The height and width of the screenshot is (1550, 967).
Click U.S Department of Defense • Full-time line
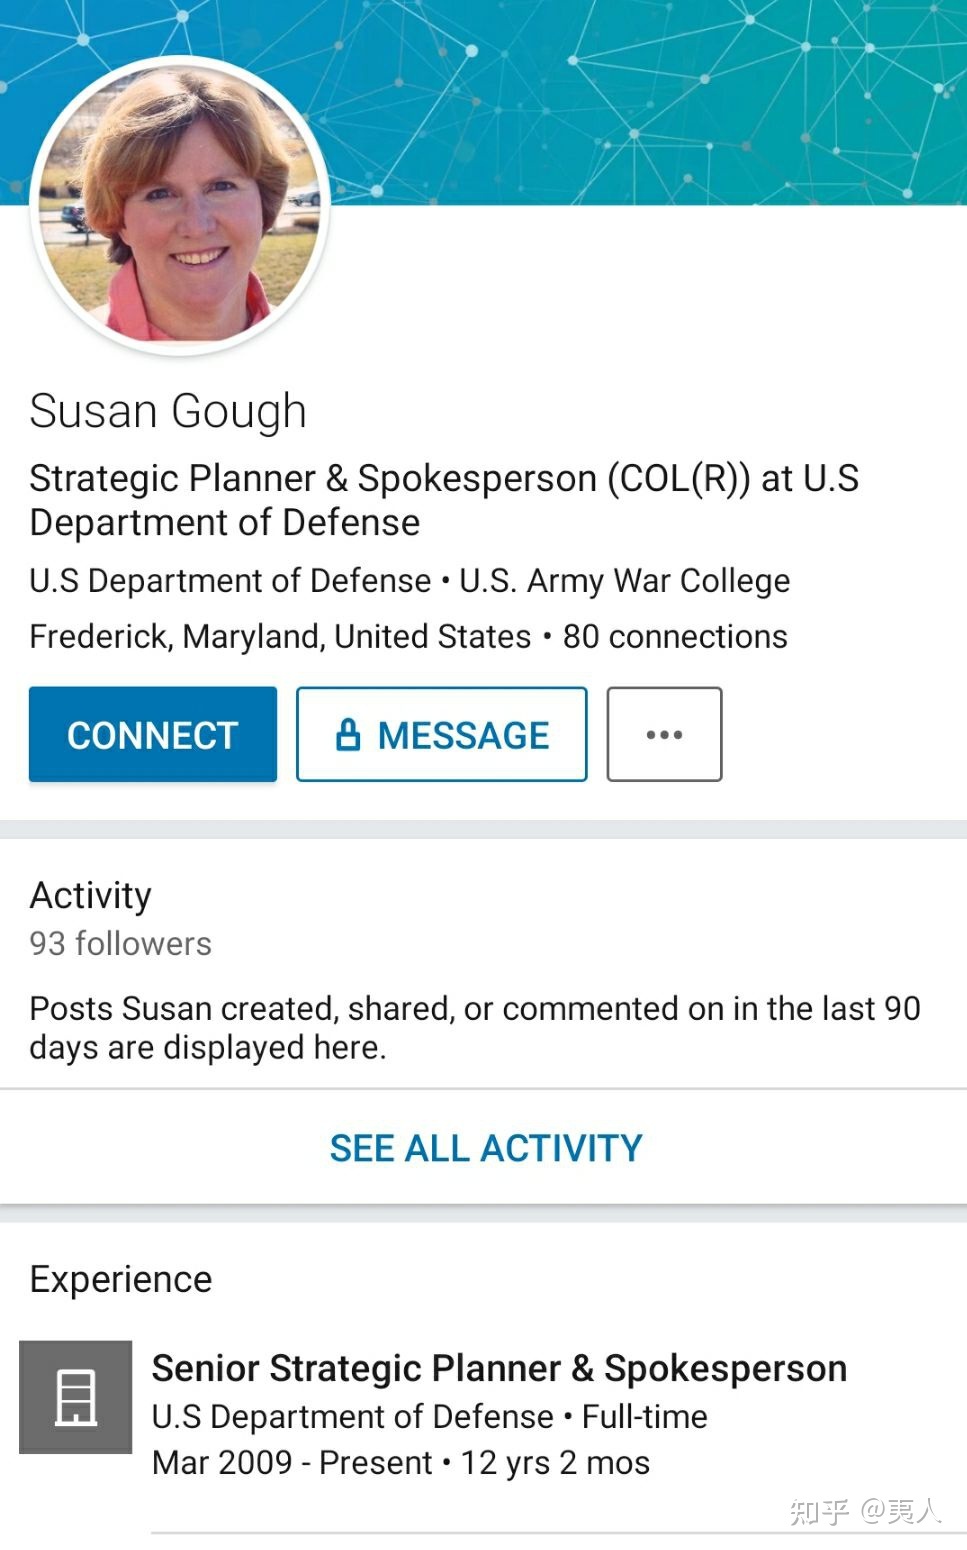coord(430,1416)
